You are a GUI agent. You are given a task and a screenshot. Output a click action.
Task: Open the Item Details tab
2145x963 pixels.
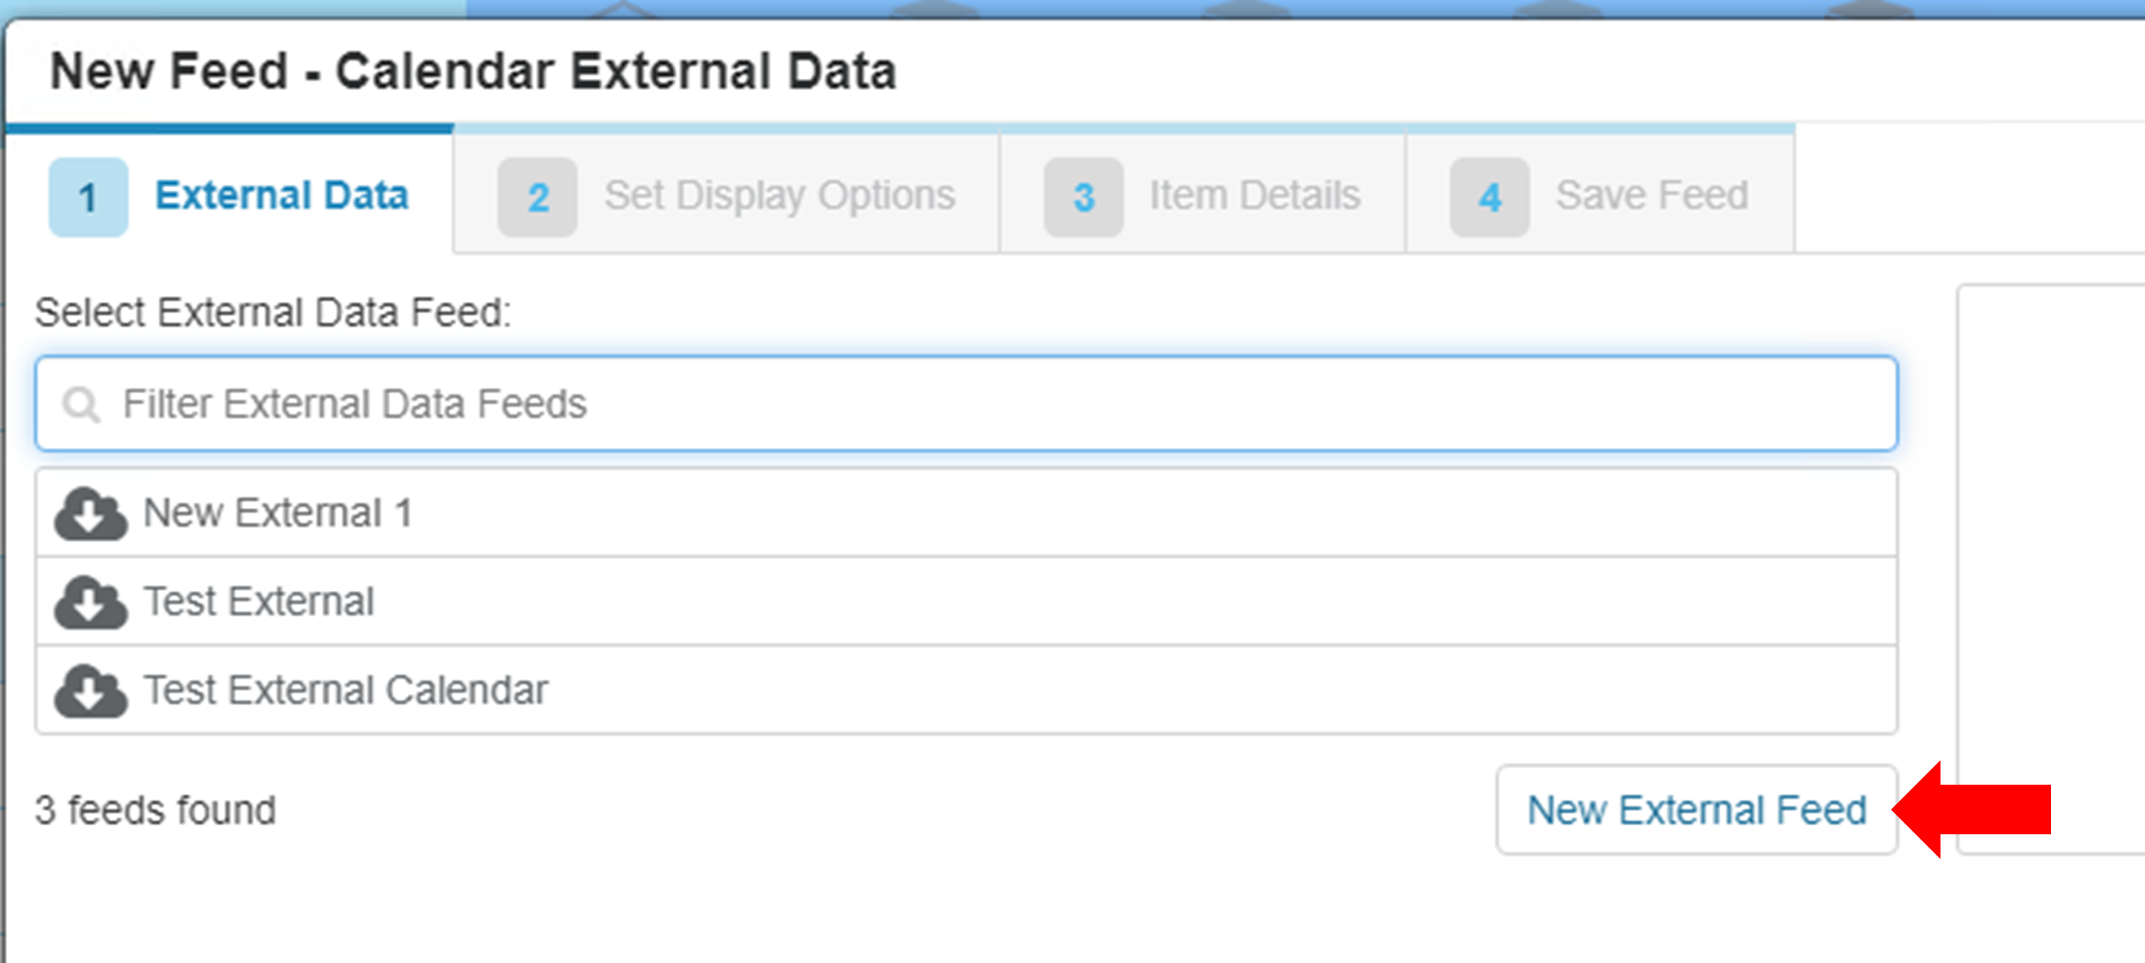click(1254, 196)
